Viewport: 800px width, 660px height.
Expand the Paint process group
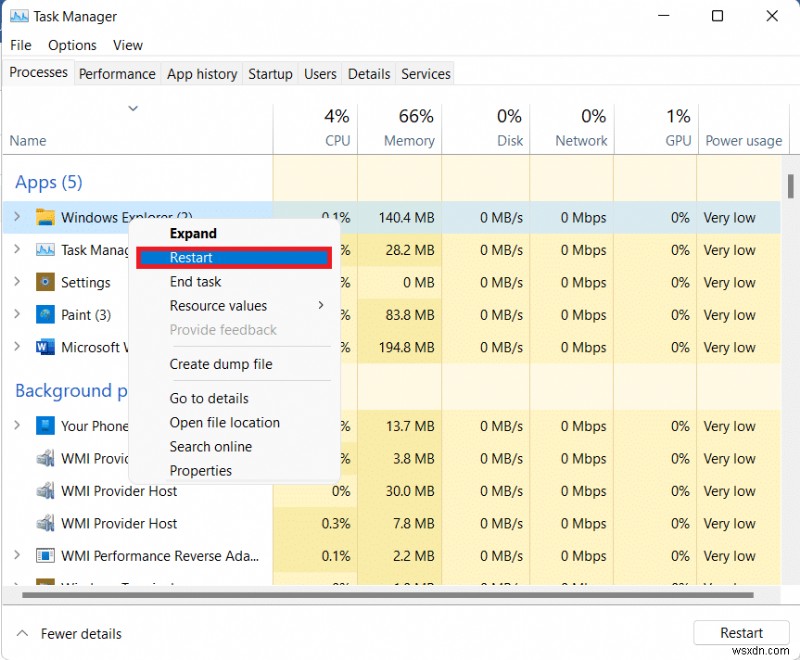point(17,315)
